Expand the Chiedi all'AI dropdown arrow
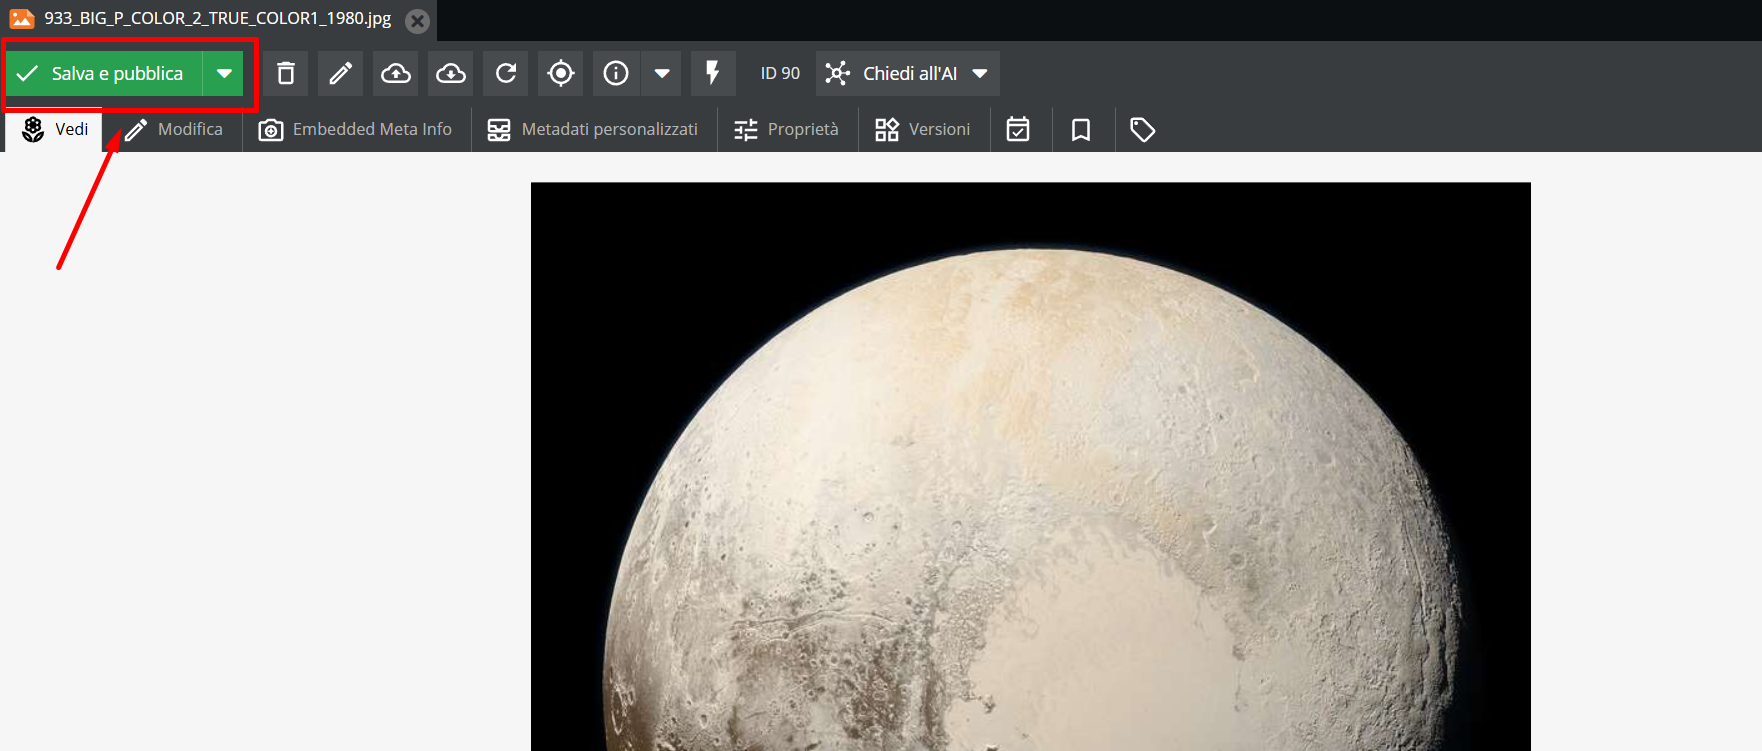Image resolution: width=1762 pixels, height=751 pixels. point(981,73)
